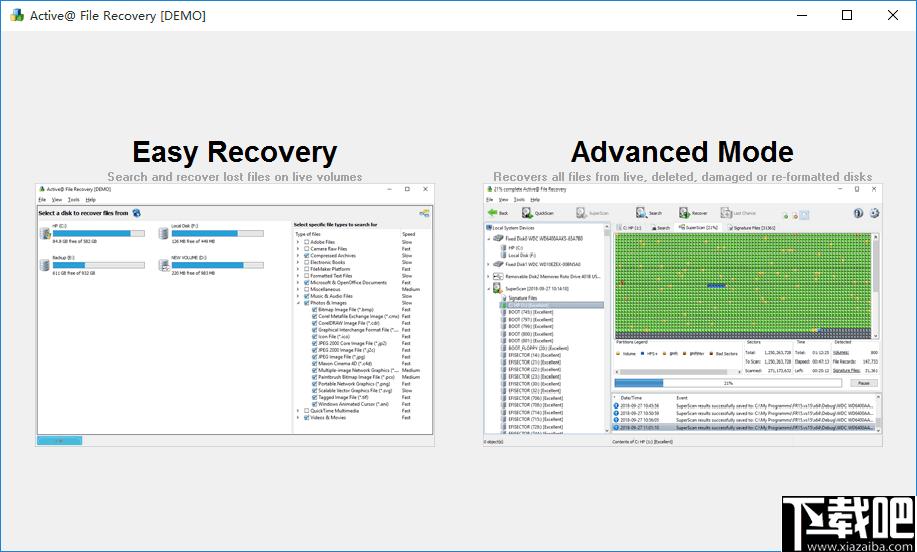Image resolution: width=917 pixels, height=552 pixels.
Task: Enable the Adobe Files checkbox
Action: click(307, 242)
